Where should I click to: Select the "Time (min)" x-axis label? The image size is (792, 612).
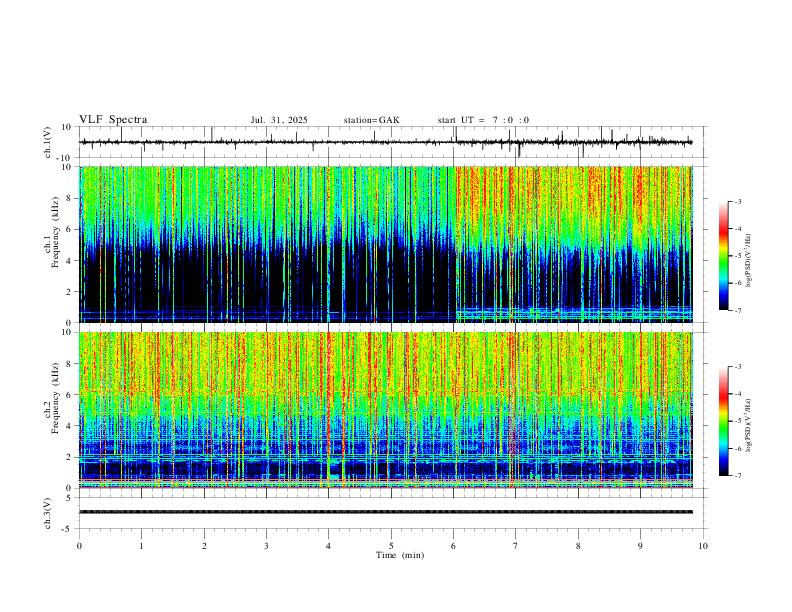pyautogui.click(x=400, y=555)
